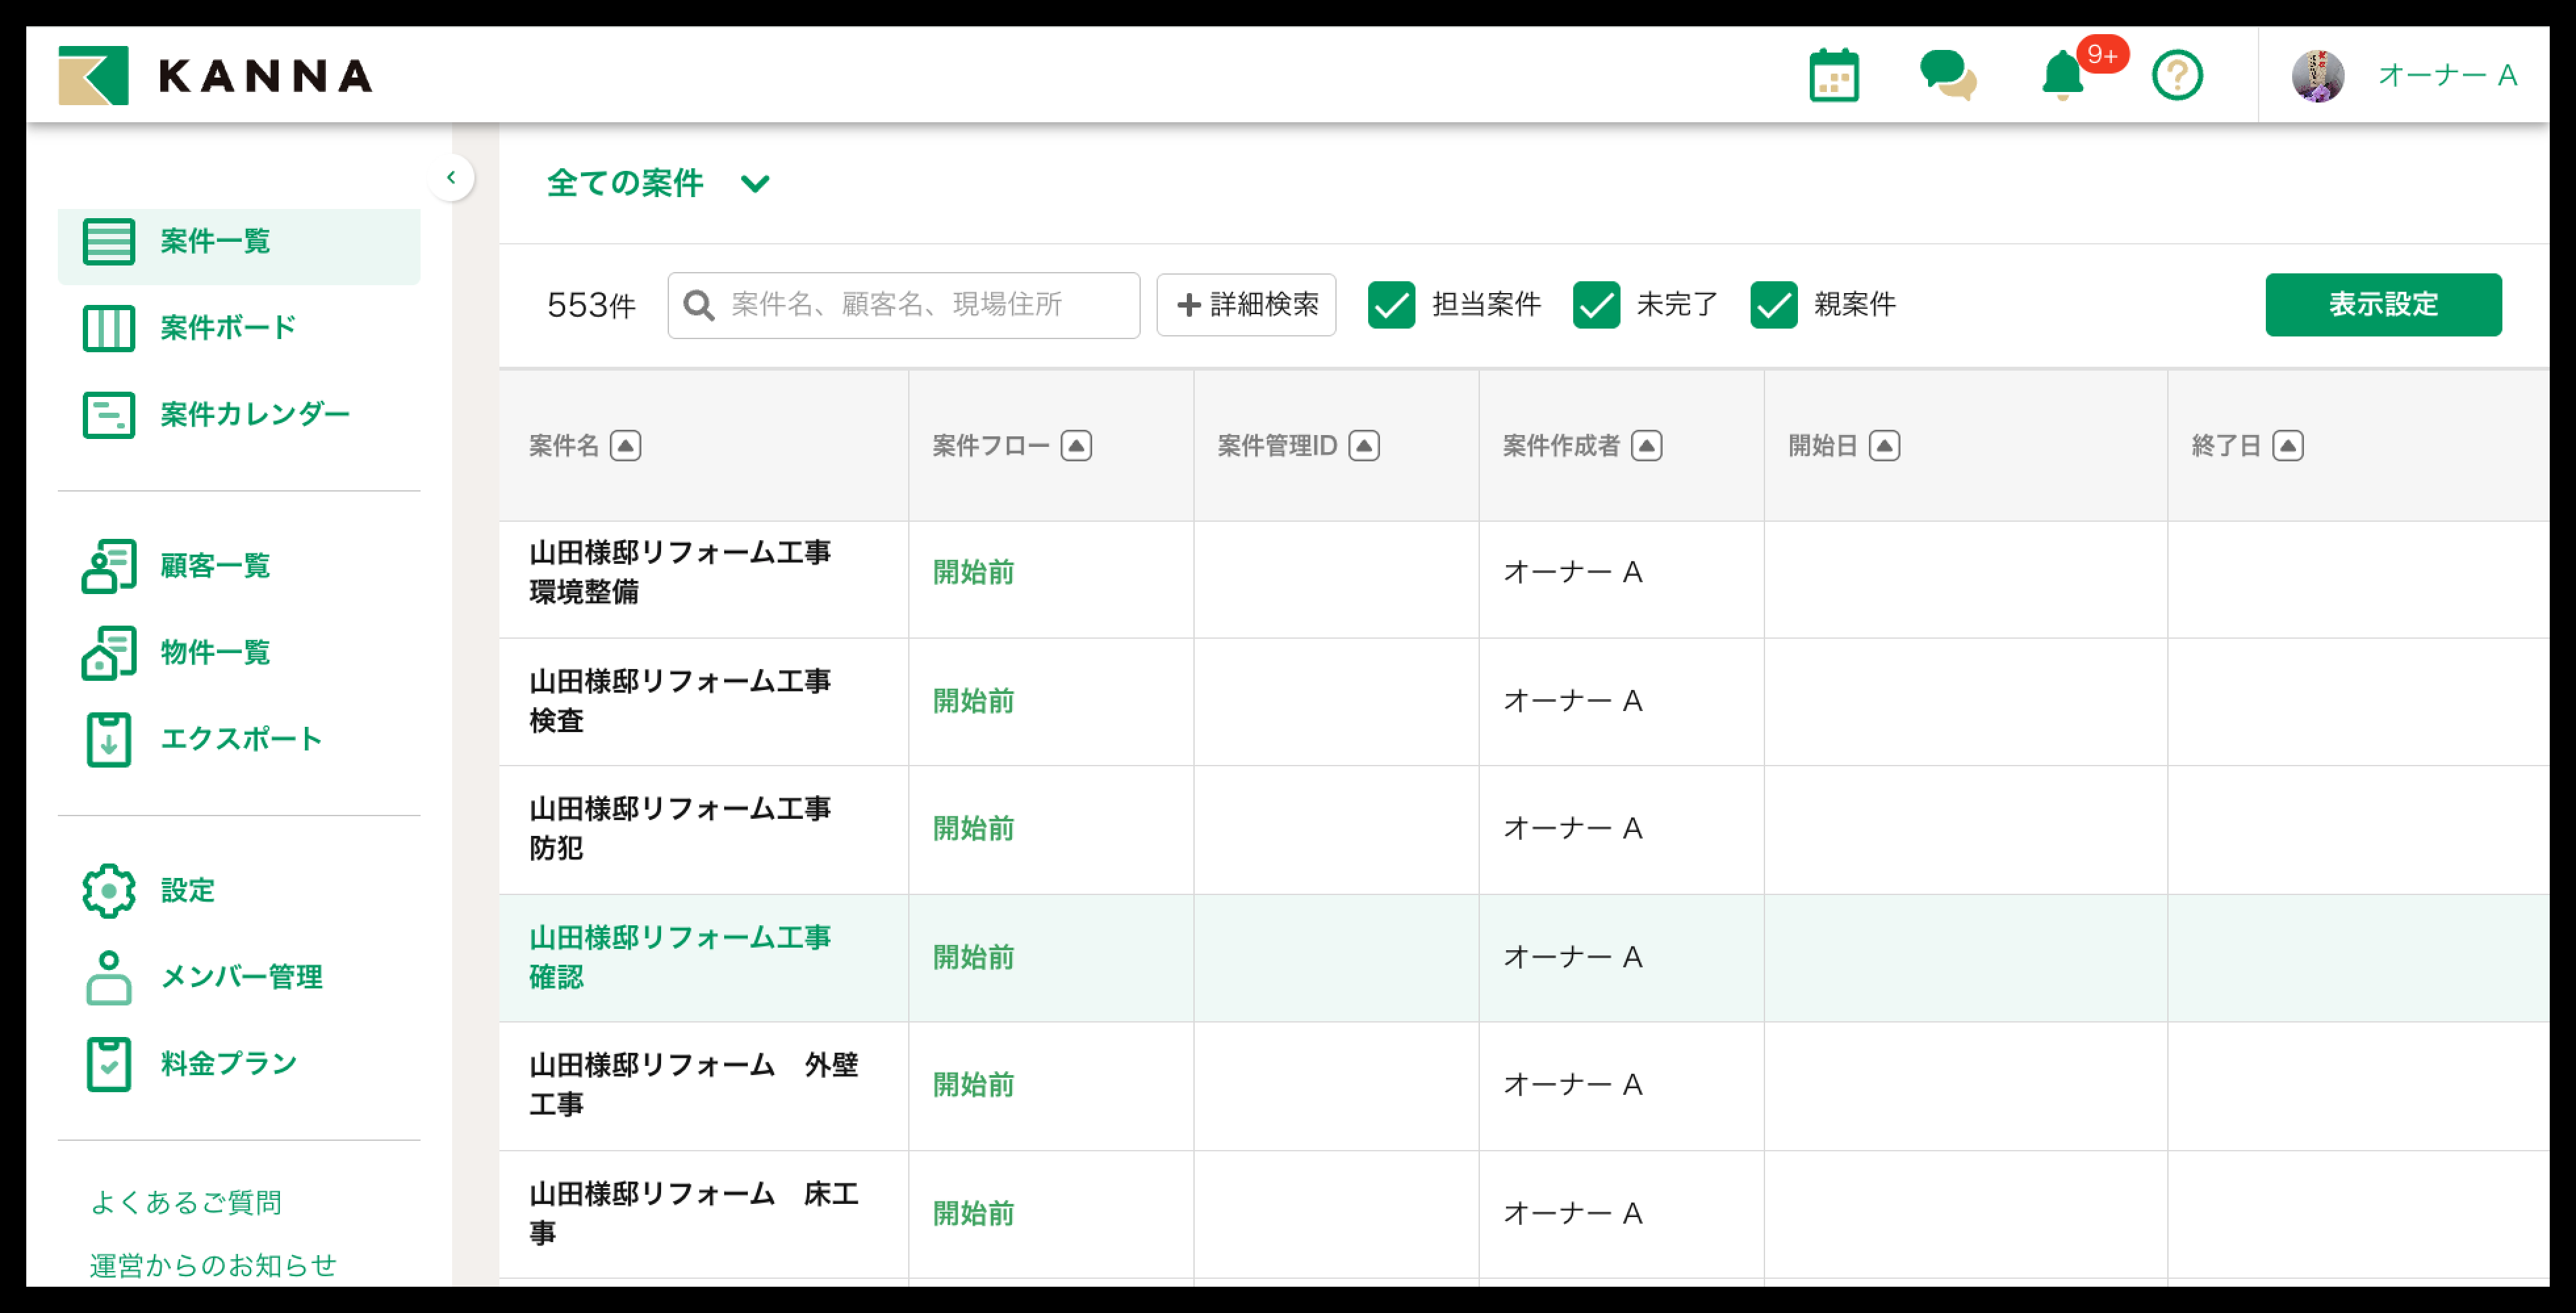Collapse the sidebar with chevron button
The height and width of the screenshot is (1313, 2576).
tap(451, 178)
